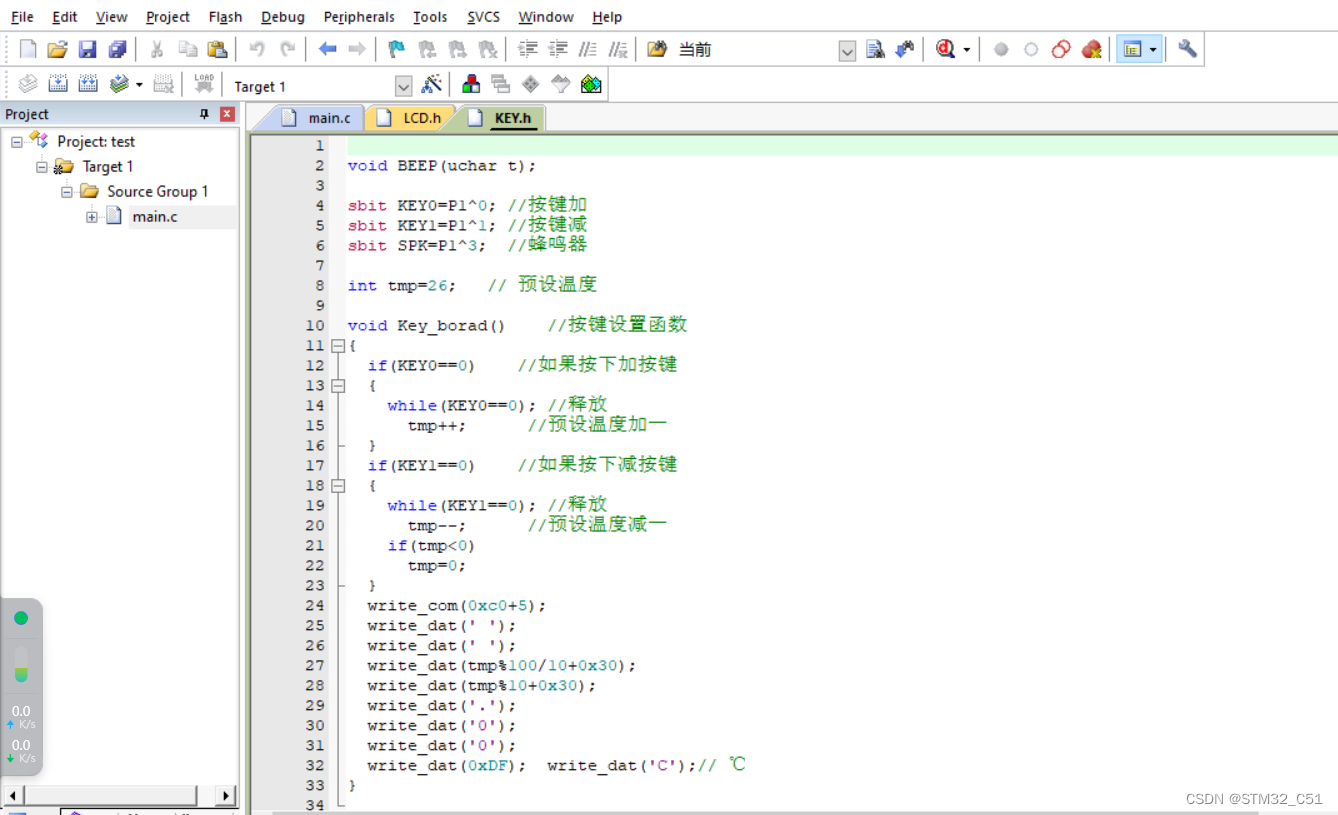
Task: Collapse the Project: test tree node
Action: point(17,142)
